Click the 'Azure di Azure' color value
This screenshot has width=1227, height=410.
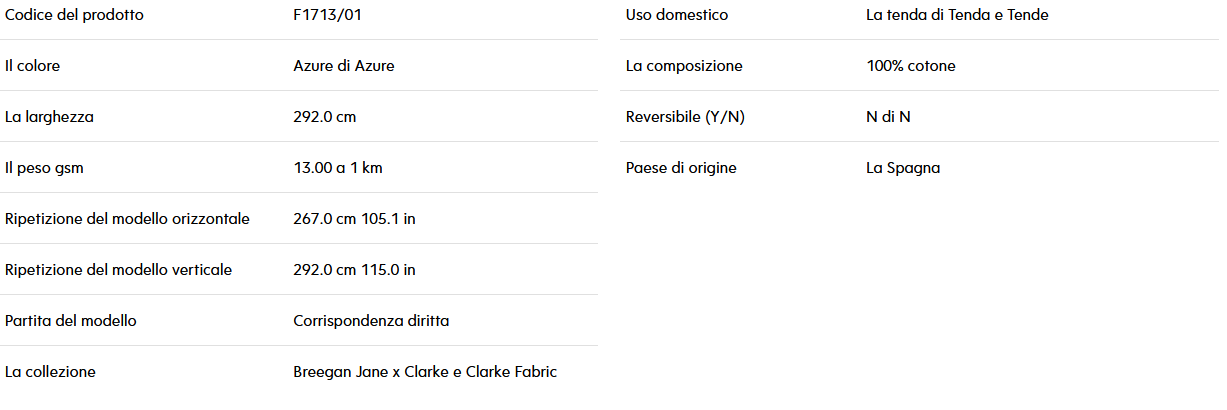pyautogui.click(x=344, y=66)
